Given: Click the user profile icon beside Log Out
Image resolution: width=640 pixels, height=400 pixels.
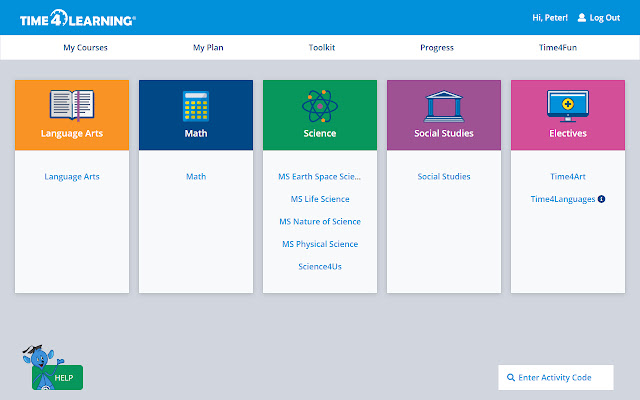Looking at the screenshot, I should pyautogui.click(x=582, y=18).
